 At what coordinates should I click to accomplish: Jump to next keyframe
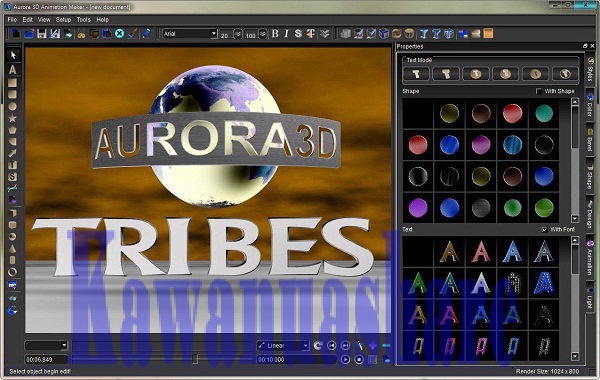point(345,346)
